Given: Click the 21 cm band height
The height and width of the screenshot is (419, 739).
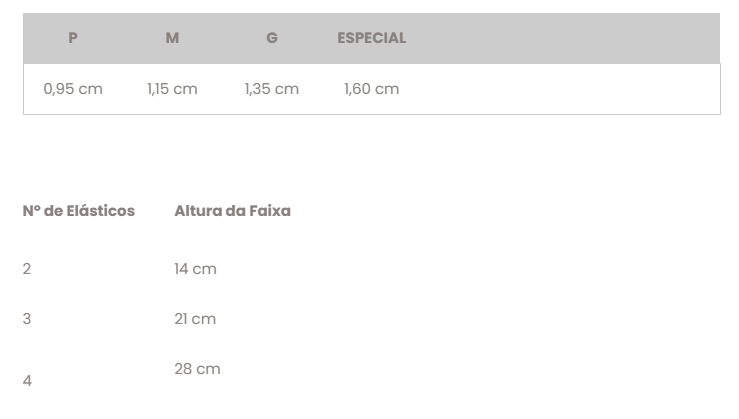Looking at the screenshot, I should pyautogui.click(x=195, y=319).
